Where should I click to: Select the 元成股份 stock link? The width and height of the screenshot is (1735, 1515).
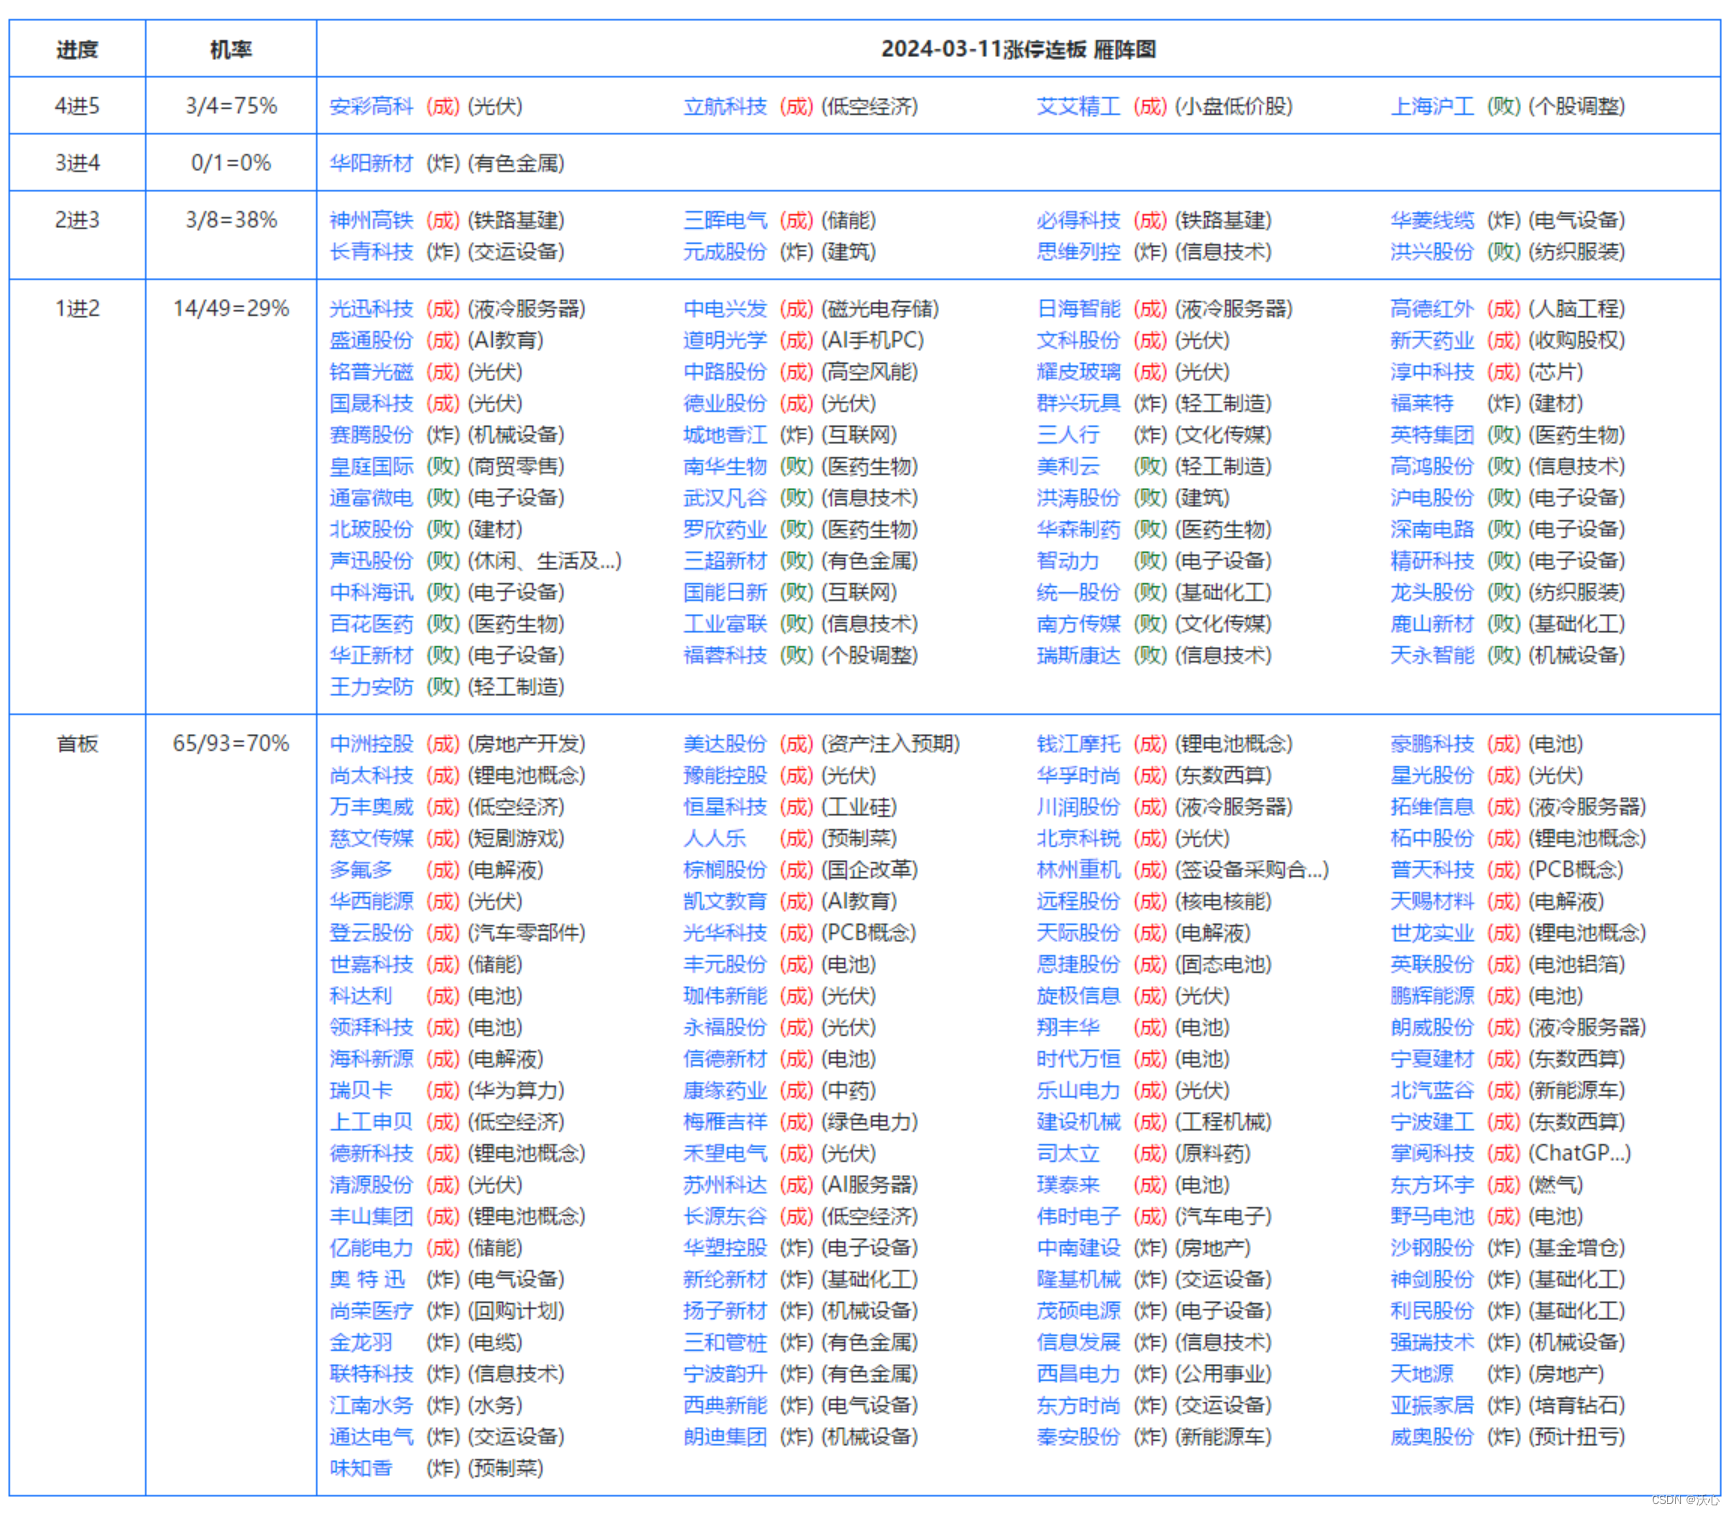tap(725, 251)
